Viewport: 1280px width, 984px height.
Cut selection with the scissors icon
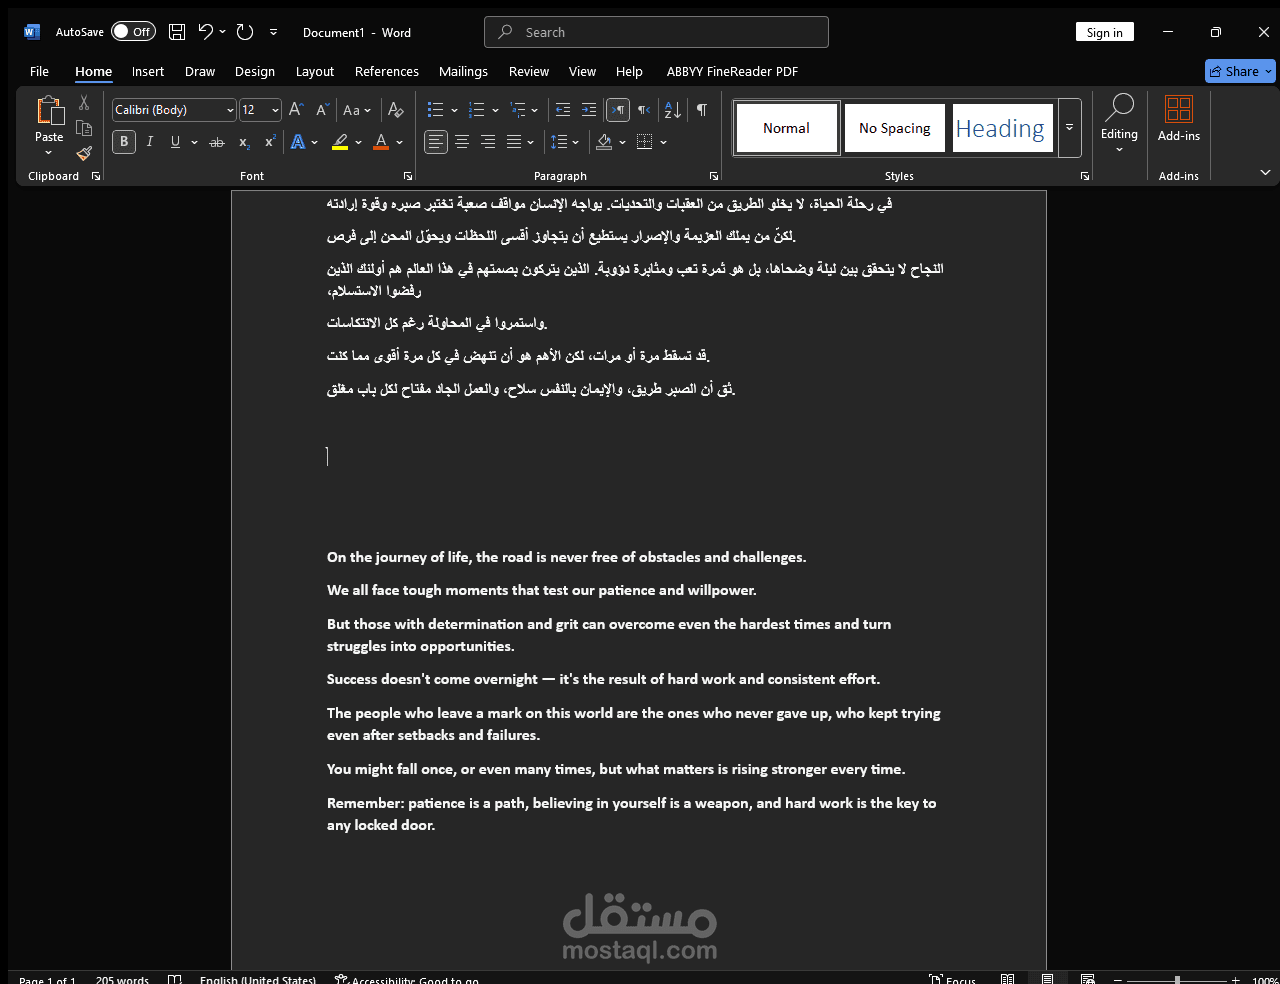pyautogui.click(x=84, y=103)
